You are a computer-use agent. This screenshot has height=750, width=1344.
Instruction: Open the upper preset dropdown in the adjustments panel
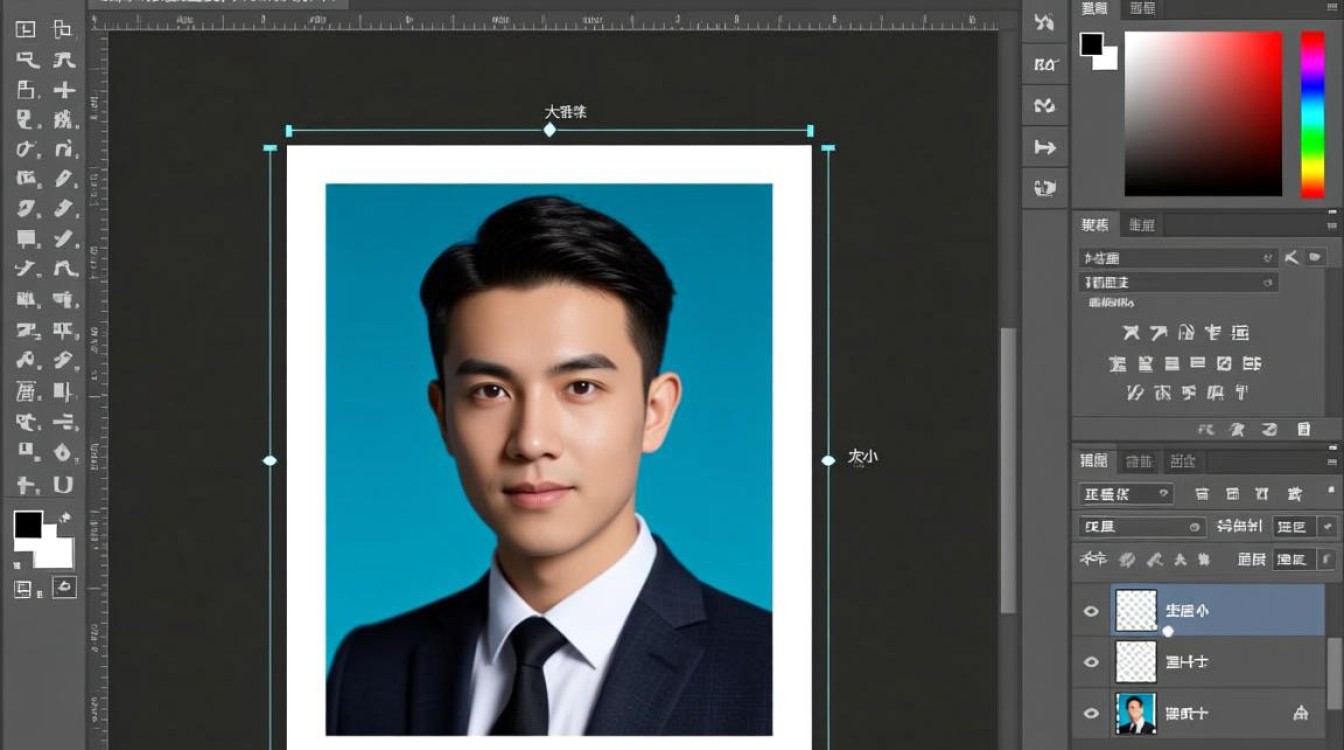[x=1179, y=258]
